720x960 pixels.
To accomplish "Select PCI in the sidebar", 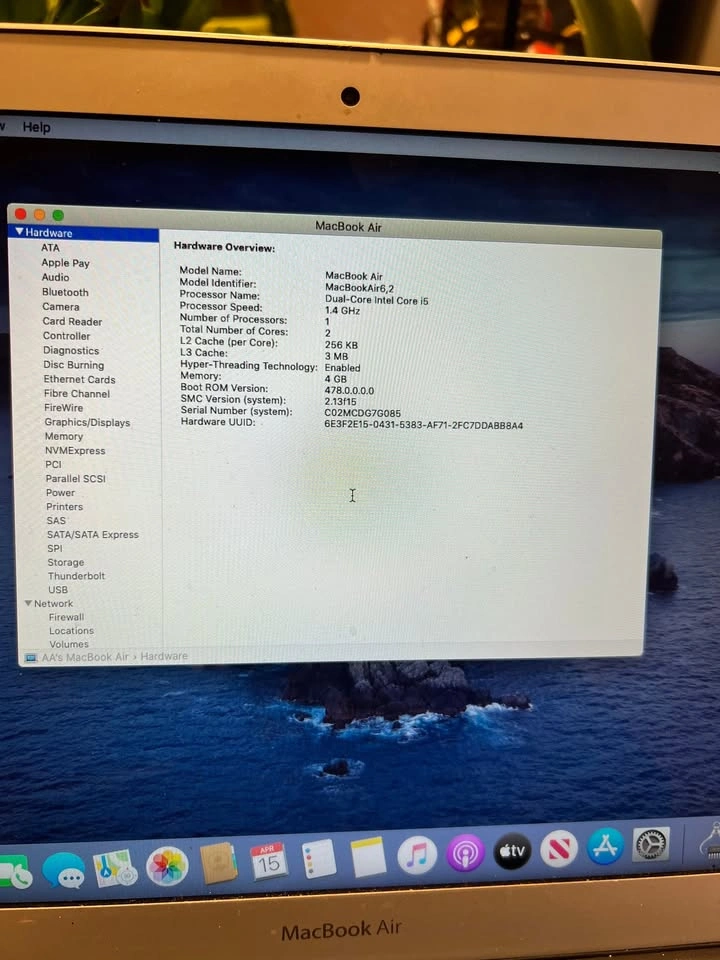I will coord(53,465).
